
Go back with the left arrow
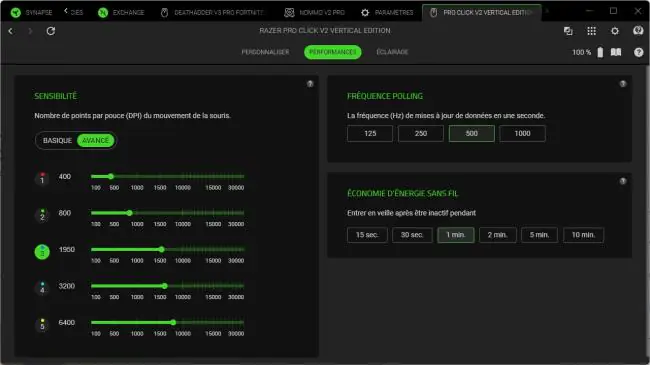click(11, 31)
